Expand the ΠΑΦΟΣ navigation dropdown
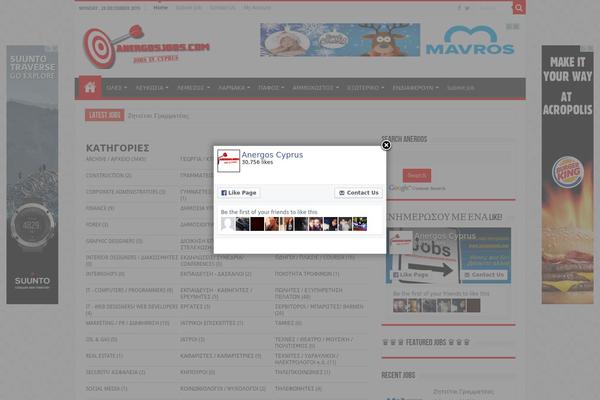This screenshot has height=400, width=600. tap(271, 88)
